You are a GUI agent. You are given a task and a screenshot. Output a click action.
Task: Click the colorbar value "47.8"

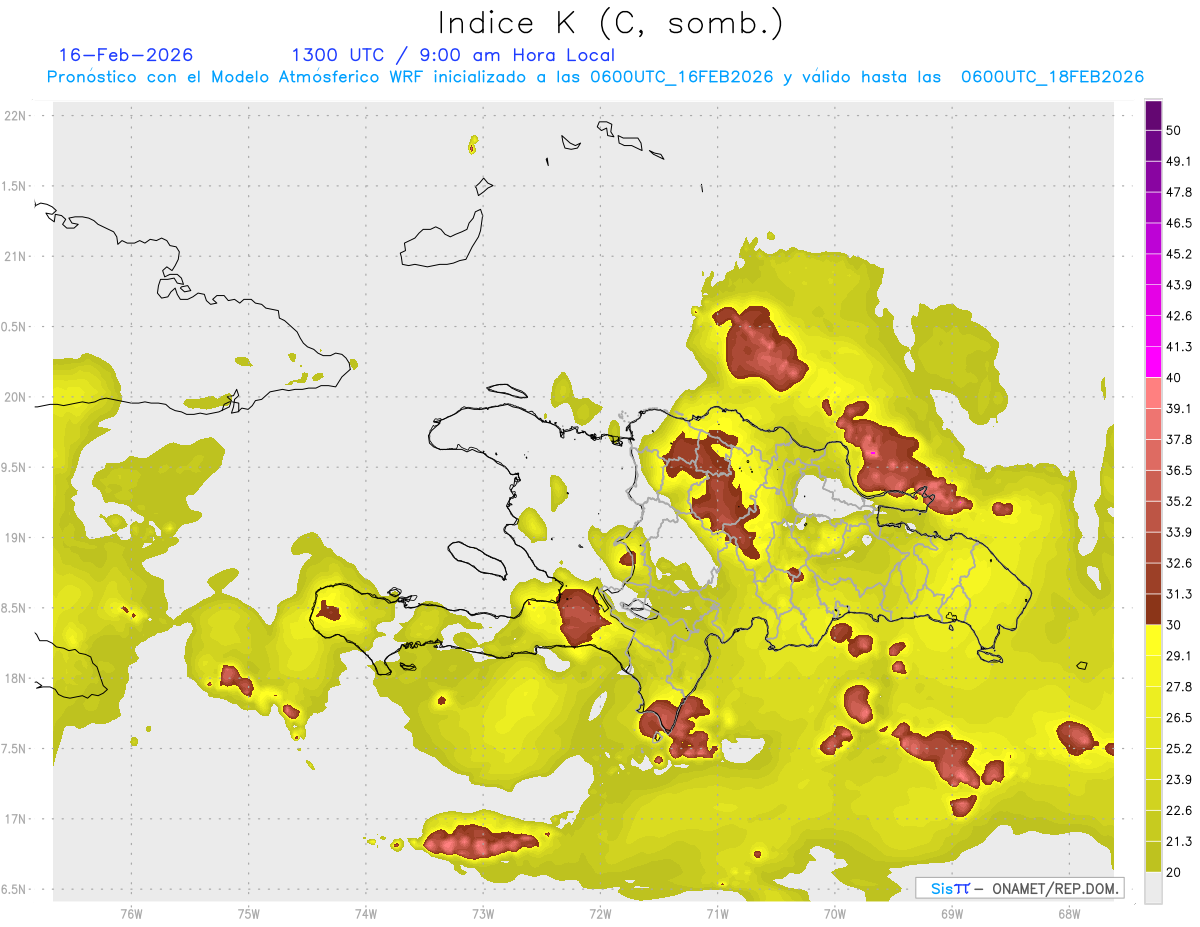point(1179,192)
